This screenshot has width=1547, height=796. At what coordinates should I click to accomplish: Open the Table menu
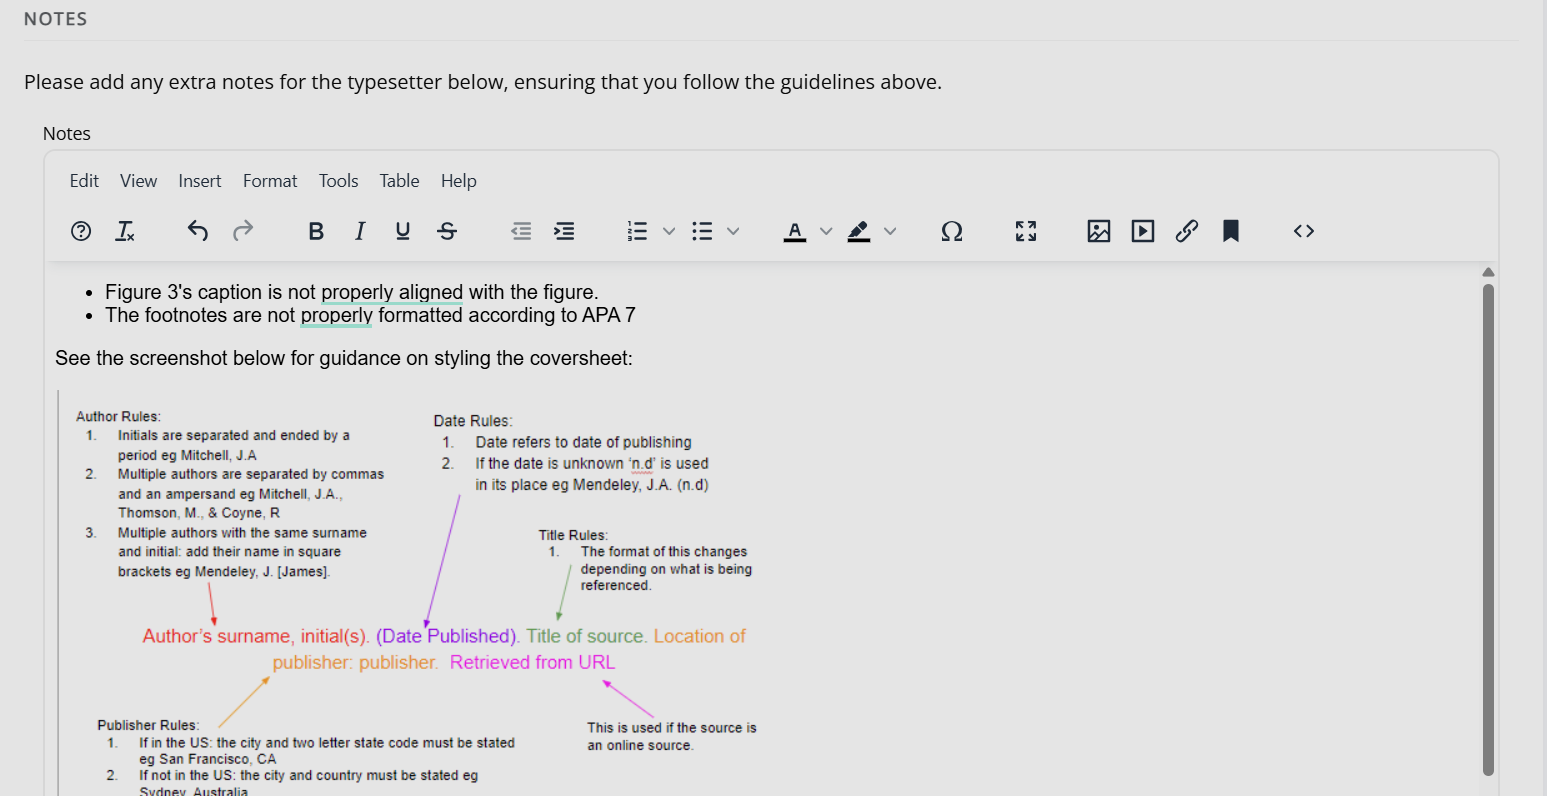tap(399, 181)
